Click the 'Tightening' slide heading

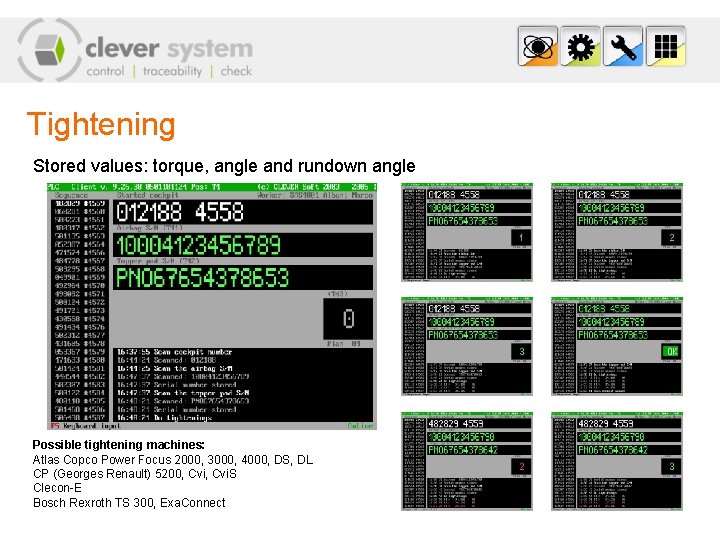tap(101, 125)
